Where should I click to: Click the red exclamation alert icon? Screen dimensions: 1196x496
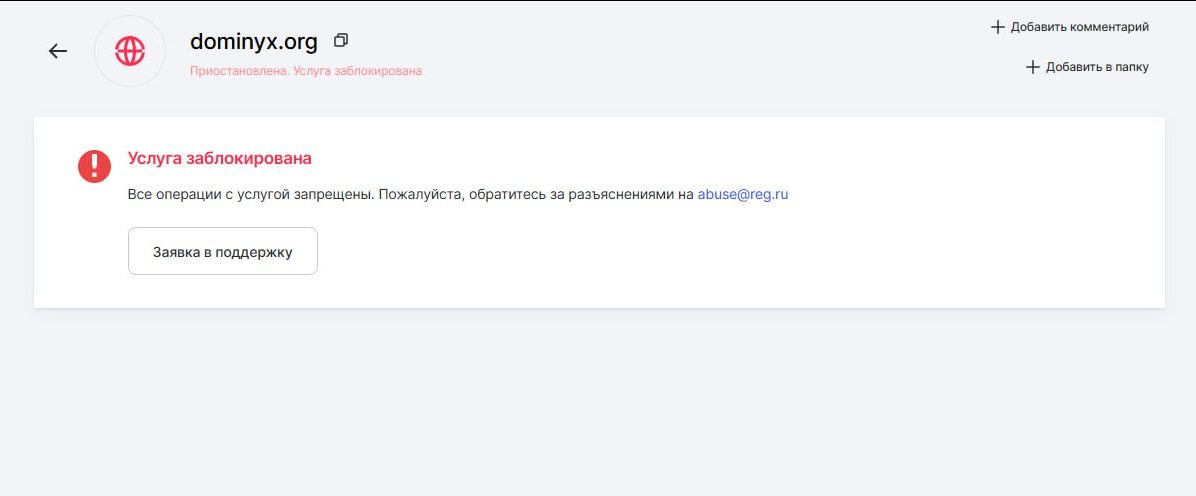click(94, 166)
